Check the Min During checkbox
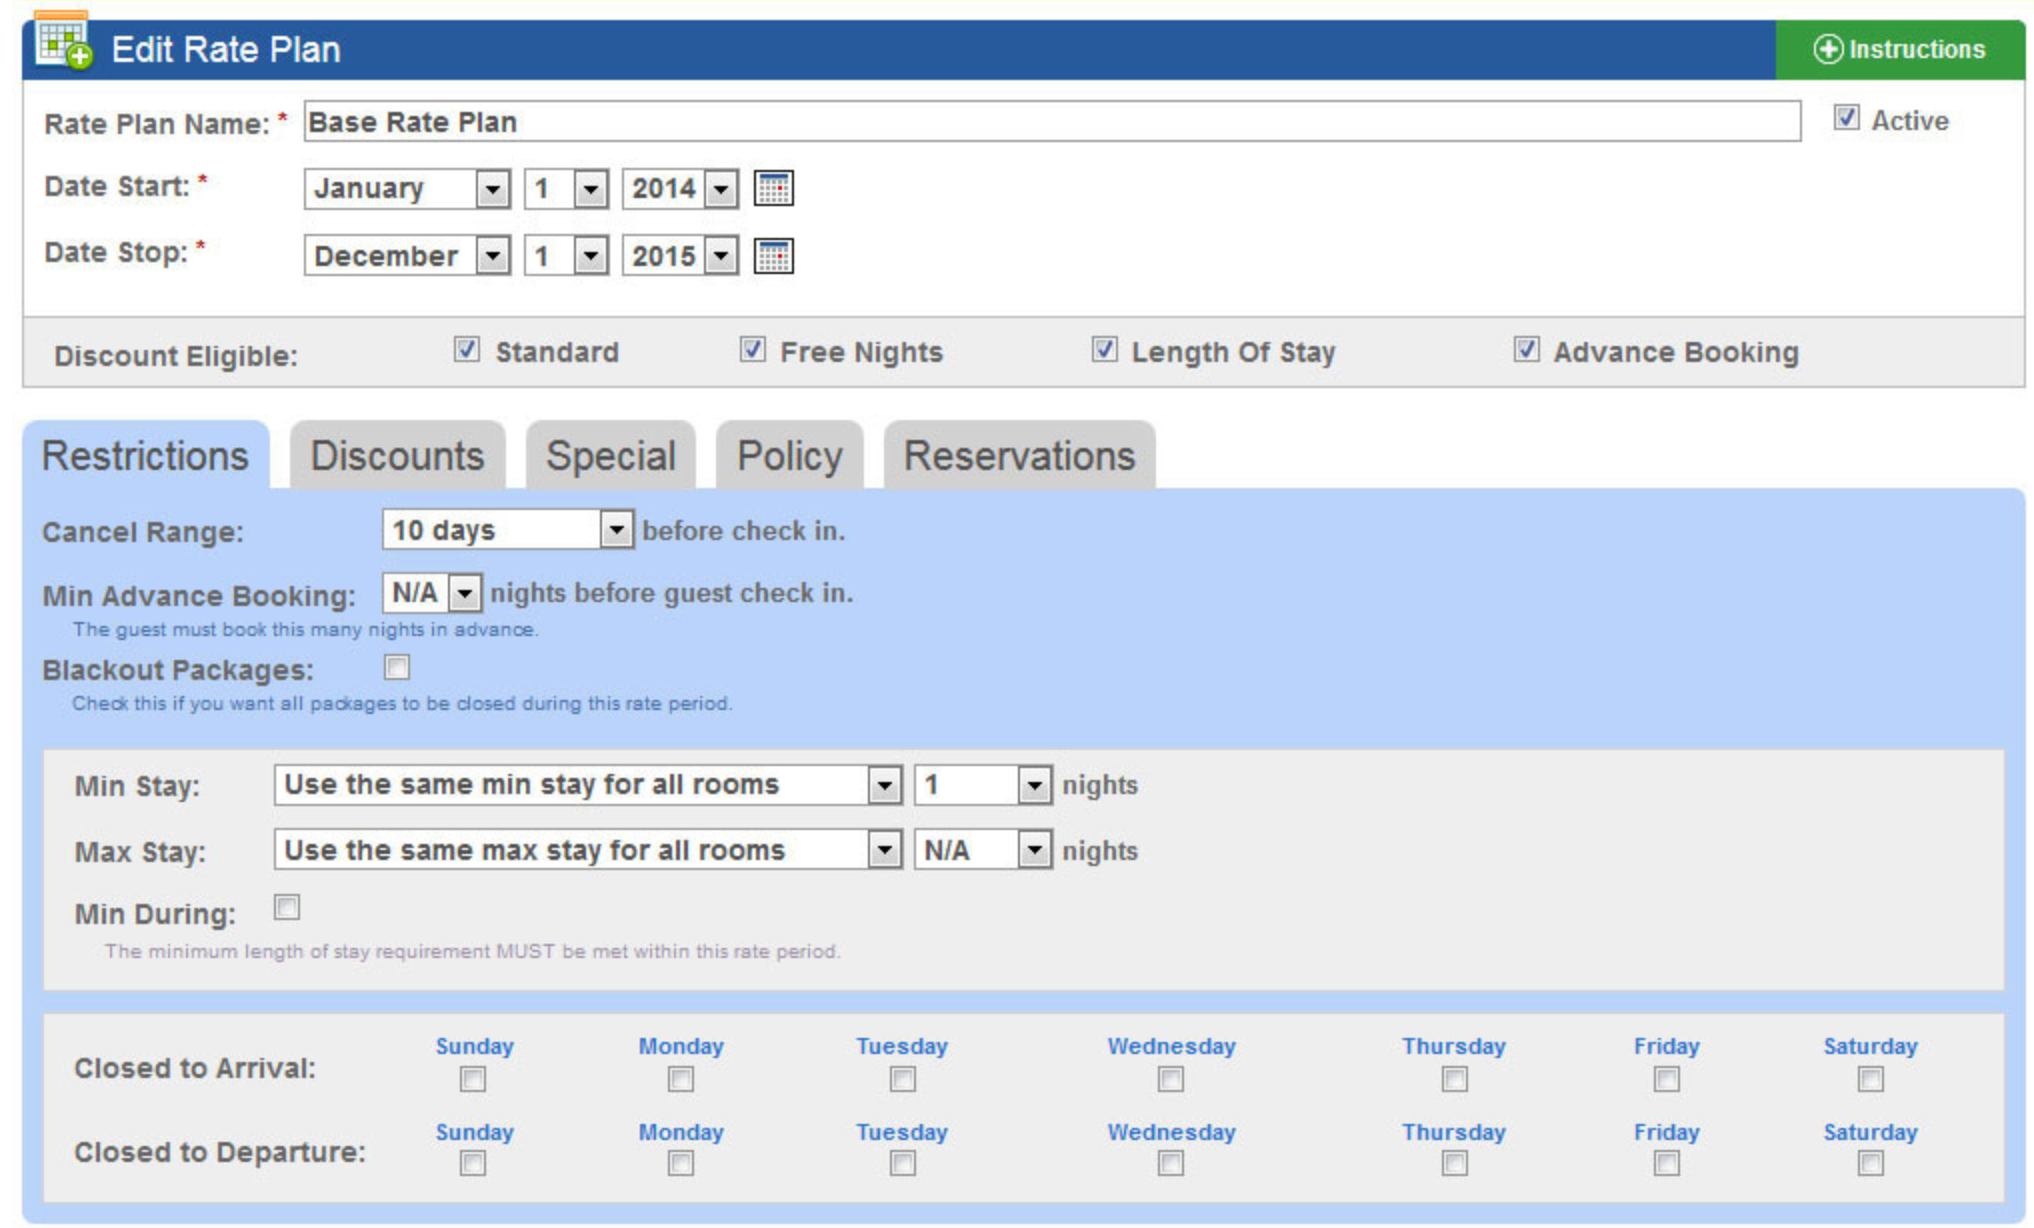Image resolution: width=2034 pixels, height=1228 pixels. 287,907
